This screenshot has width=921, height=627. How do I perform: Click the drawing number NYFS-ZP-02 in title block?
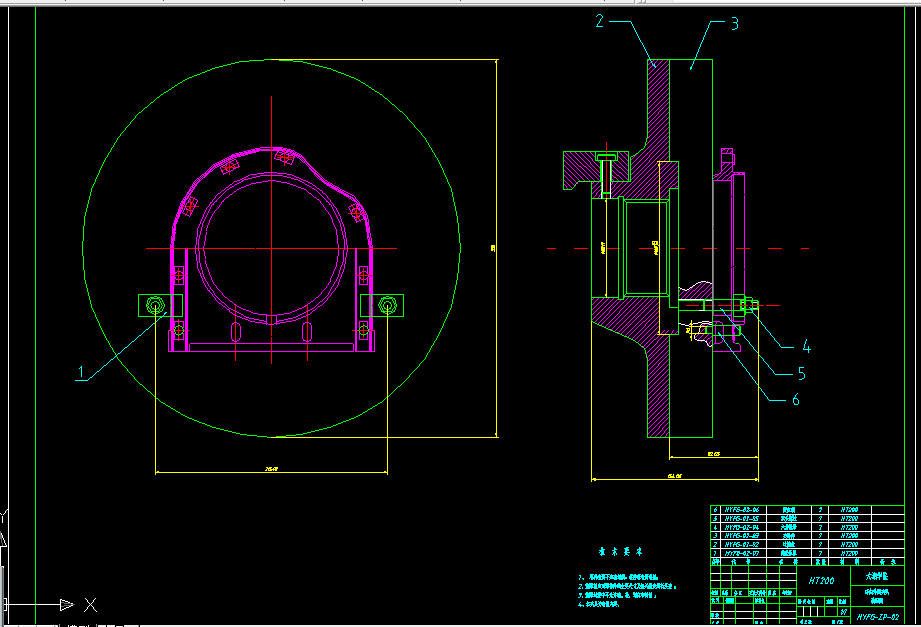pos(878,618)
